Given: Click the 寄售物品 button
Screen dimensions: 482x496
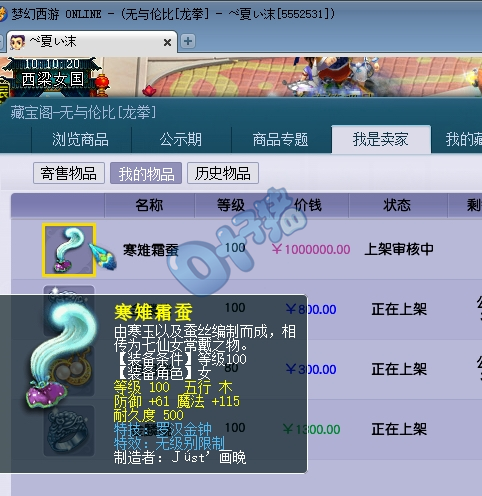Looking at the screenshot, I should point(69,173).
